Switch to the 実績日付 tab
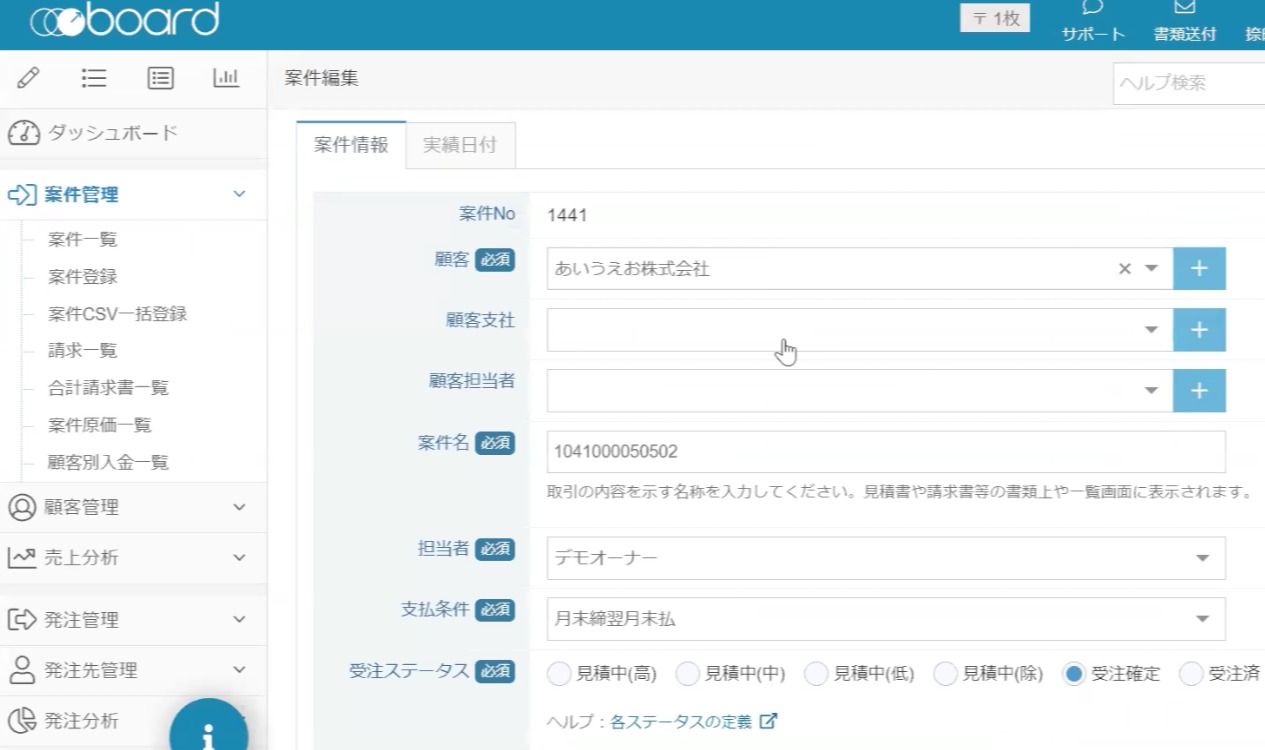This screenshot has height=750, width=1265. click(460, 145)
